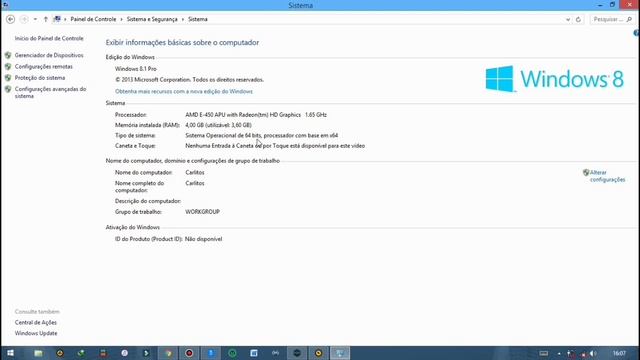Click the window system menu icon in title bar

[x=5, y=5]
